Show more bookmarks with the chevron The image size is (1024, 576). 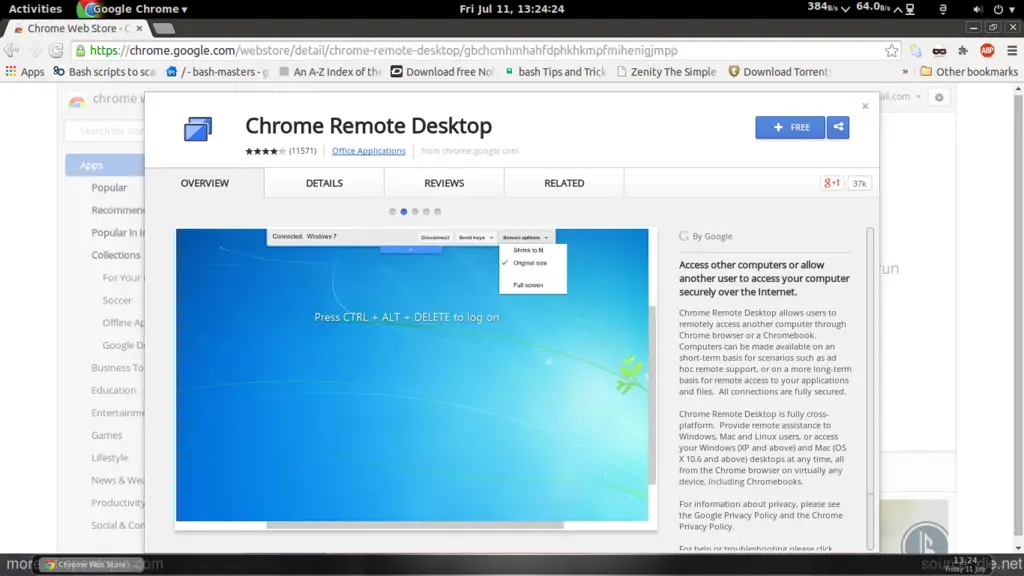click(905, 72)
